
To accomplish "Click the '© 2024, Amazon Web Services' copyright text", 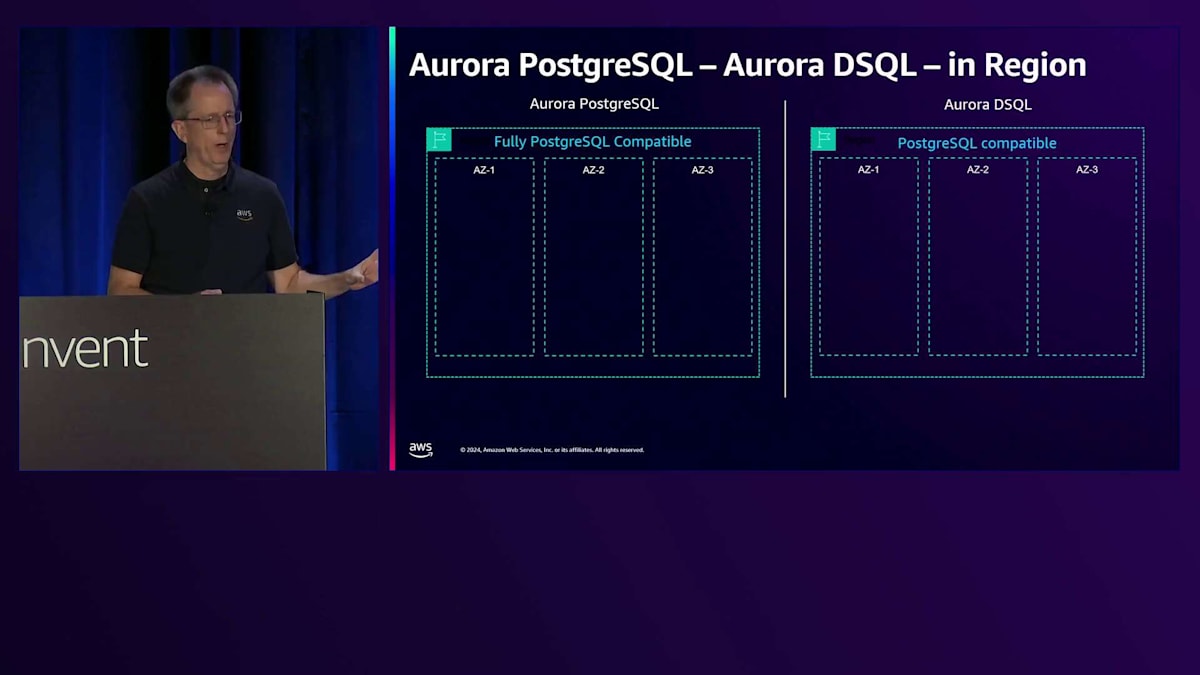I will tap(552, 450).
